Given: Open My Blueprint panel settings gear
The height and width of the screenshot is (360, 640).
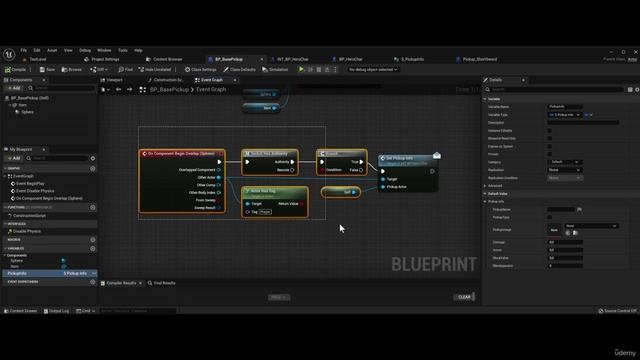Looking at the screenshot, I should pyautogui.click(x=93, y=158).
